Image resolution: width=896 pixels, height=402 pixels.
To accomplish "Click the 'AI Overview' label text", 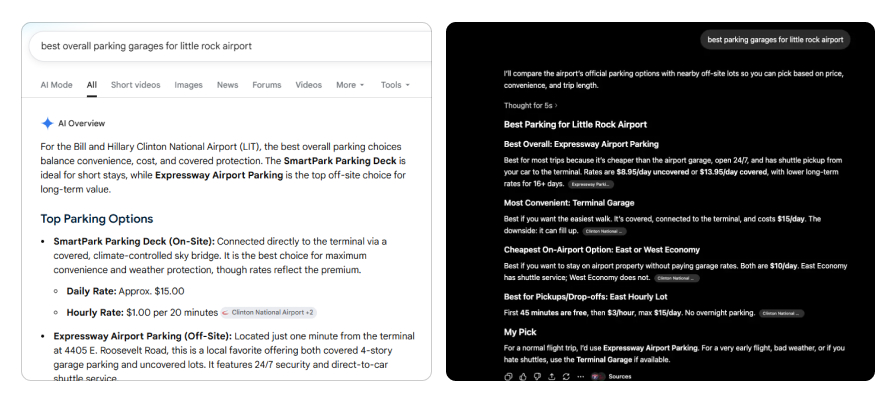I will [x=82, y=123].
